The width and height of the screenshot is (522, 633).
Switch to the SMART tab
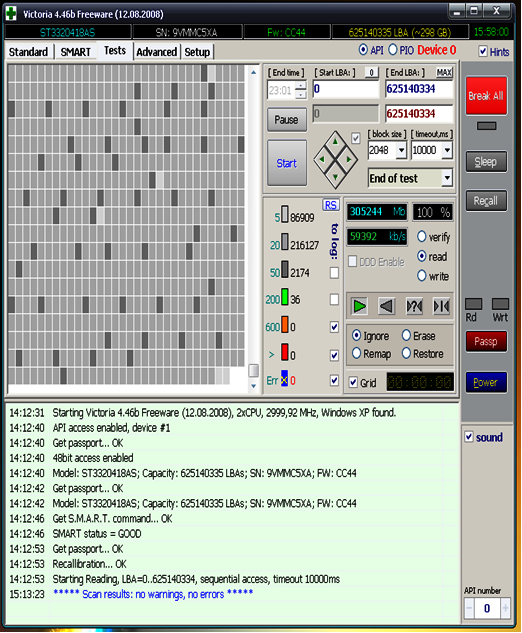point(75,52)
